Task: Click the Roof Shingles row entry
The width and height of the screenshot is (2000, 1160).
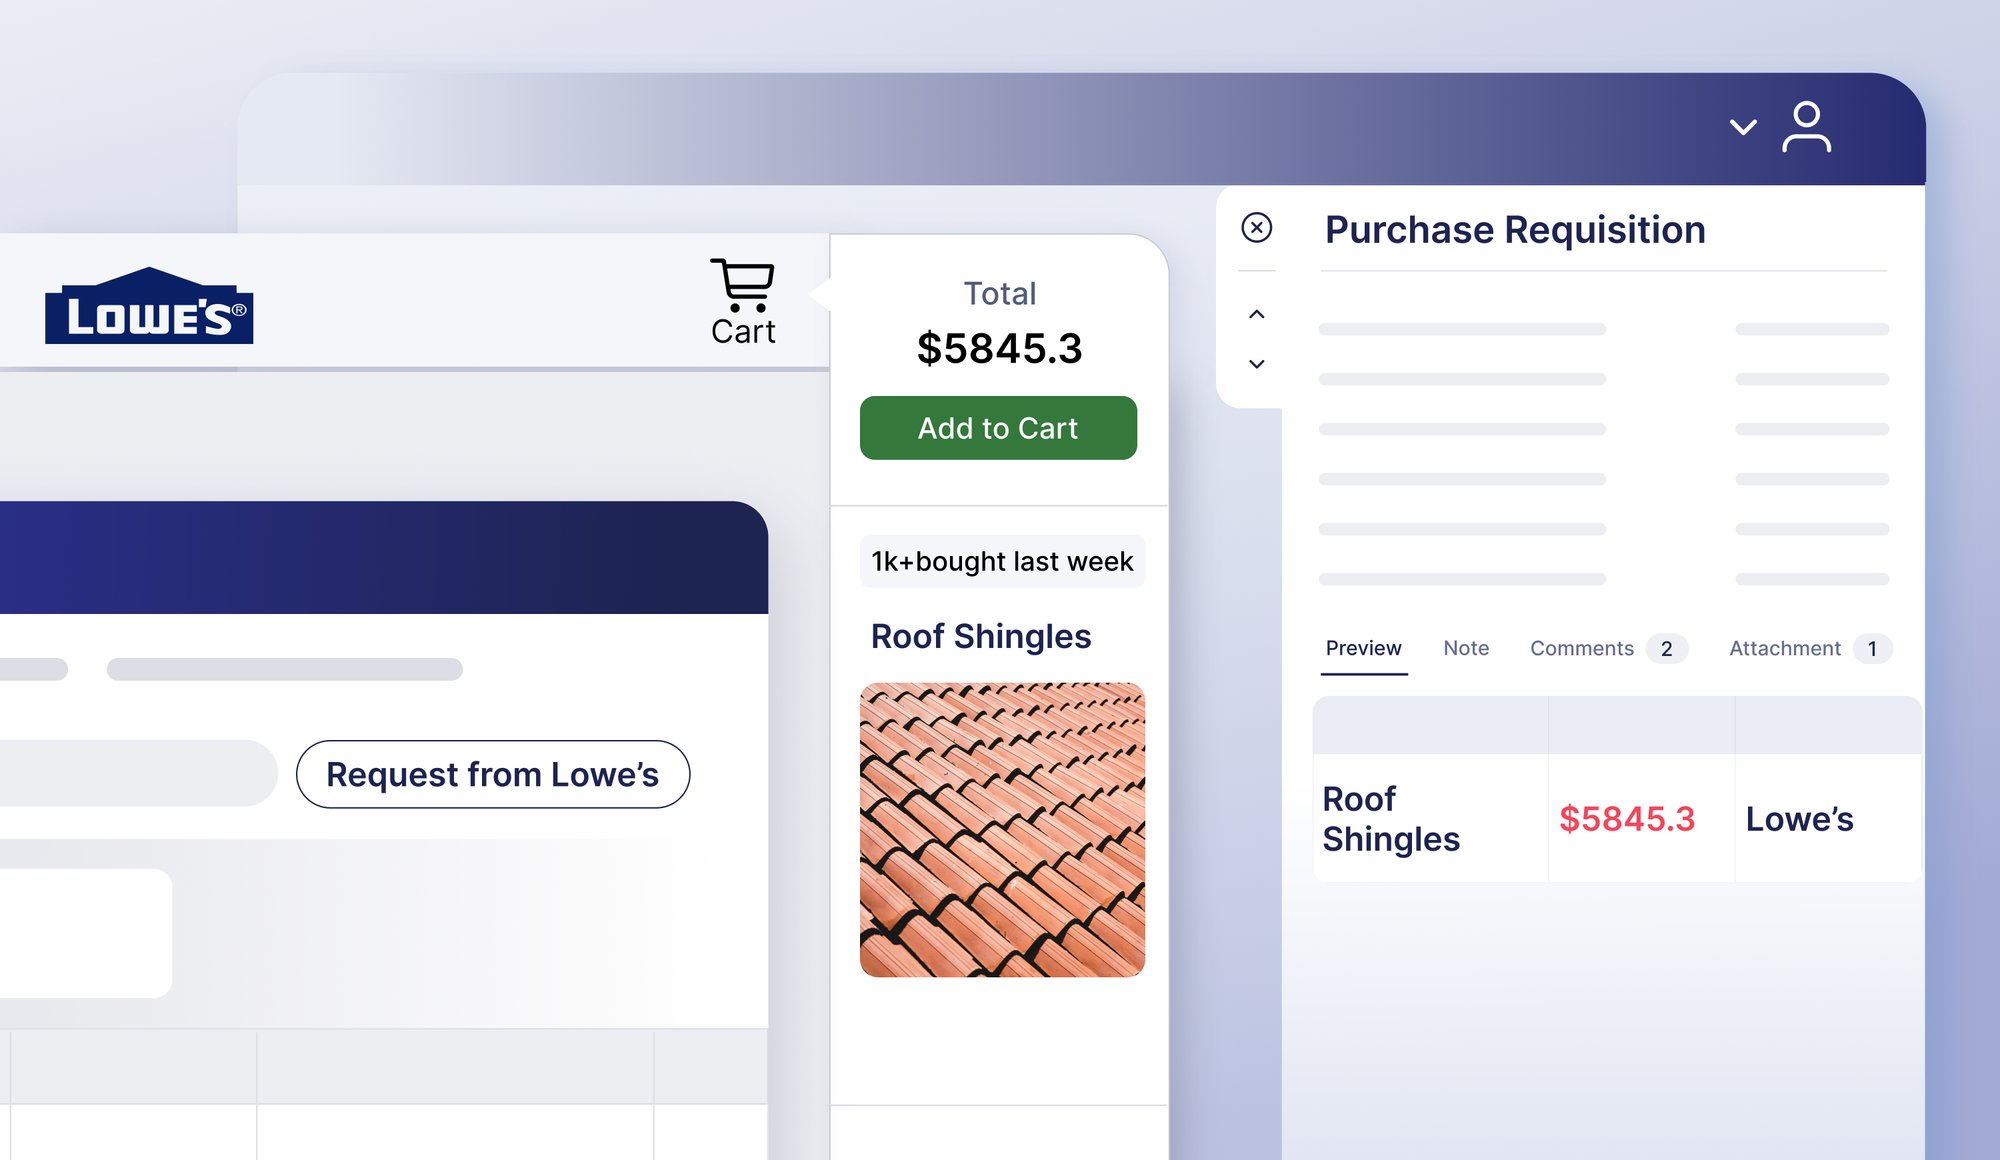Action: click(1392, 818)
